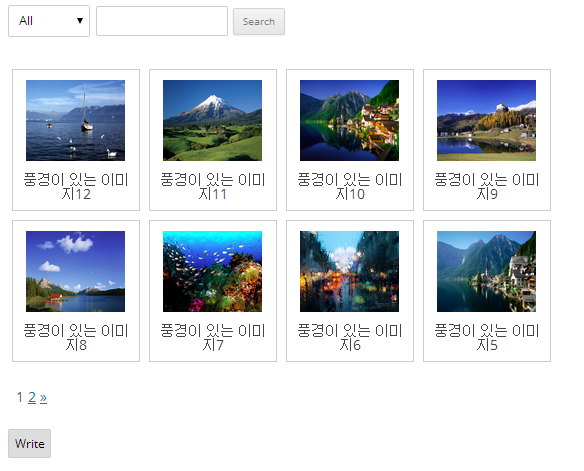The width and height of the screenshot is (584, 471).
Task: Click title 풍경이 있는 이미지9
Action: [487, 187]
